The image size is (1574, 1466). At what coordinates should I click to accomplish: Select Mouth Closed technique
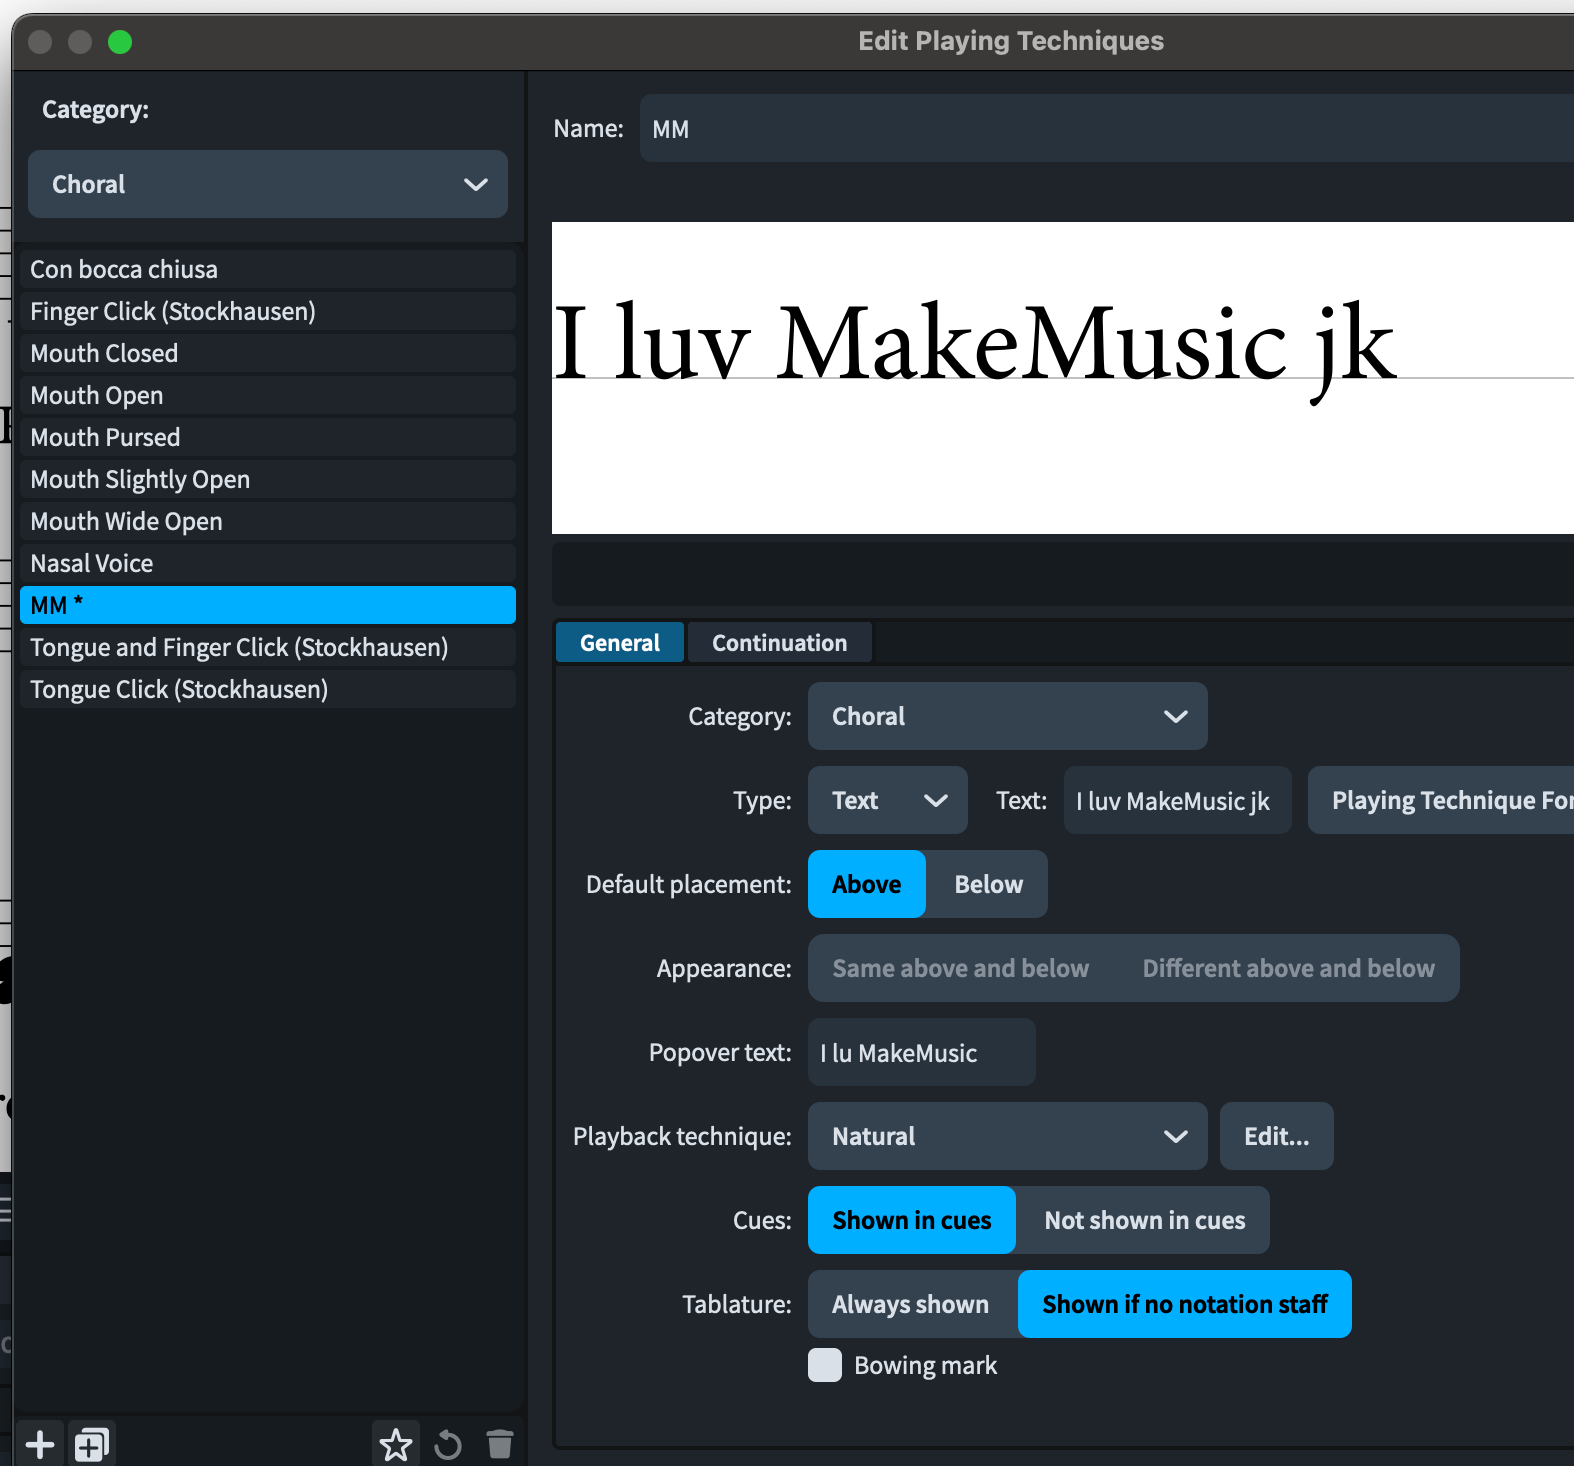pos(268,353)
